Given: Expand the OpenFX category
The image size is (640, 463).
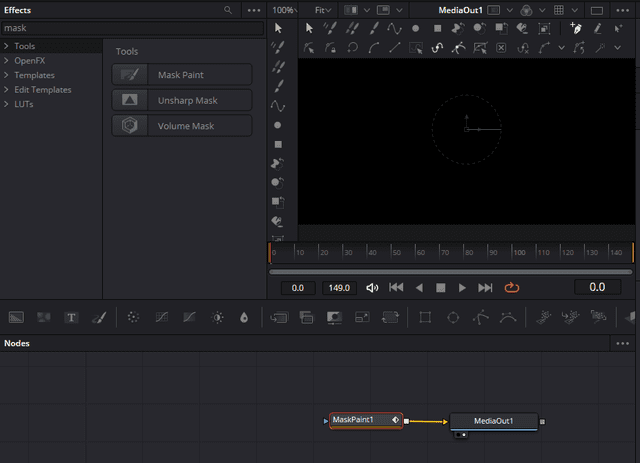Looking at the screenshot, I should point(6,60).
